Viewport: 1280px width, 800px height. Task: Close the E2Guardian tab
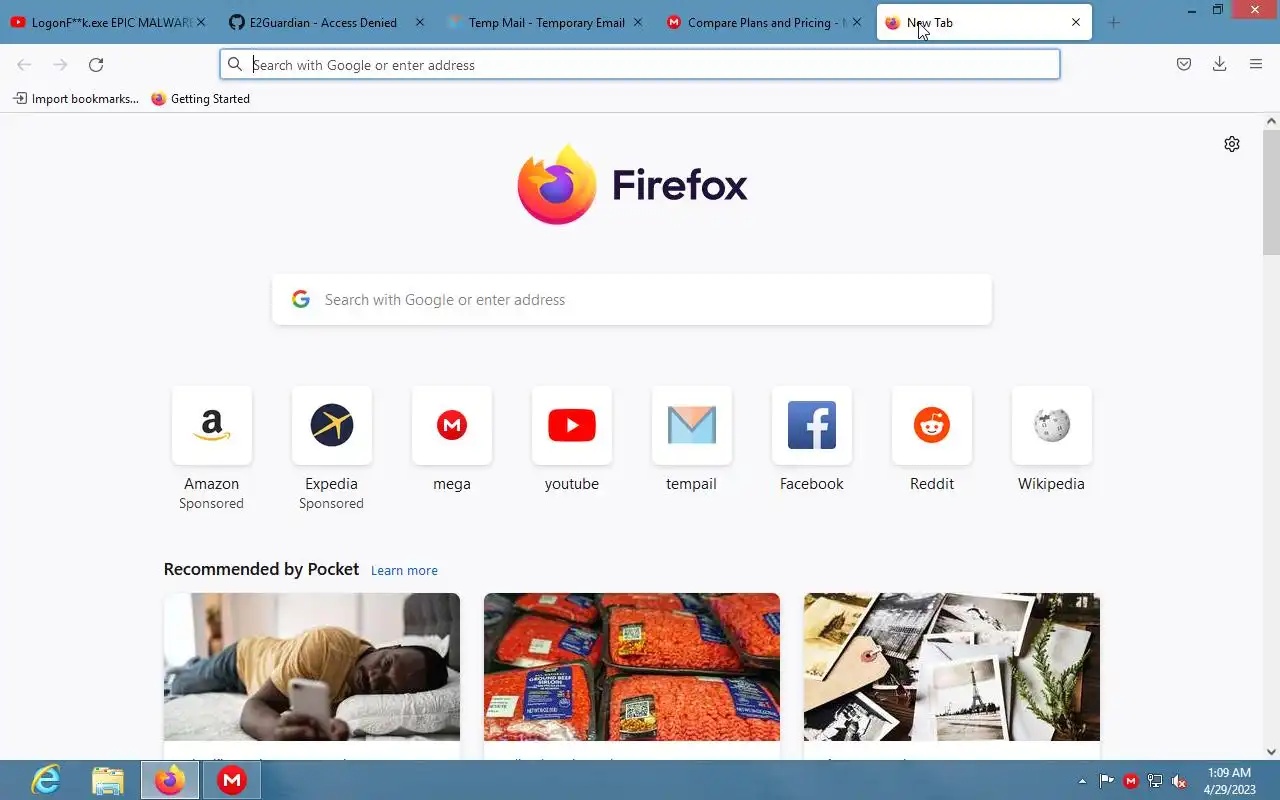[419, 22]
